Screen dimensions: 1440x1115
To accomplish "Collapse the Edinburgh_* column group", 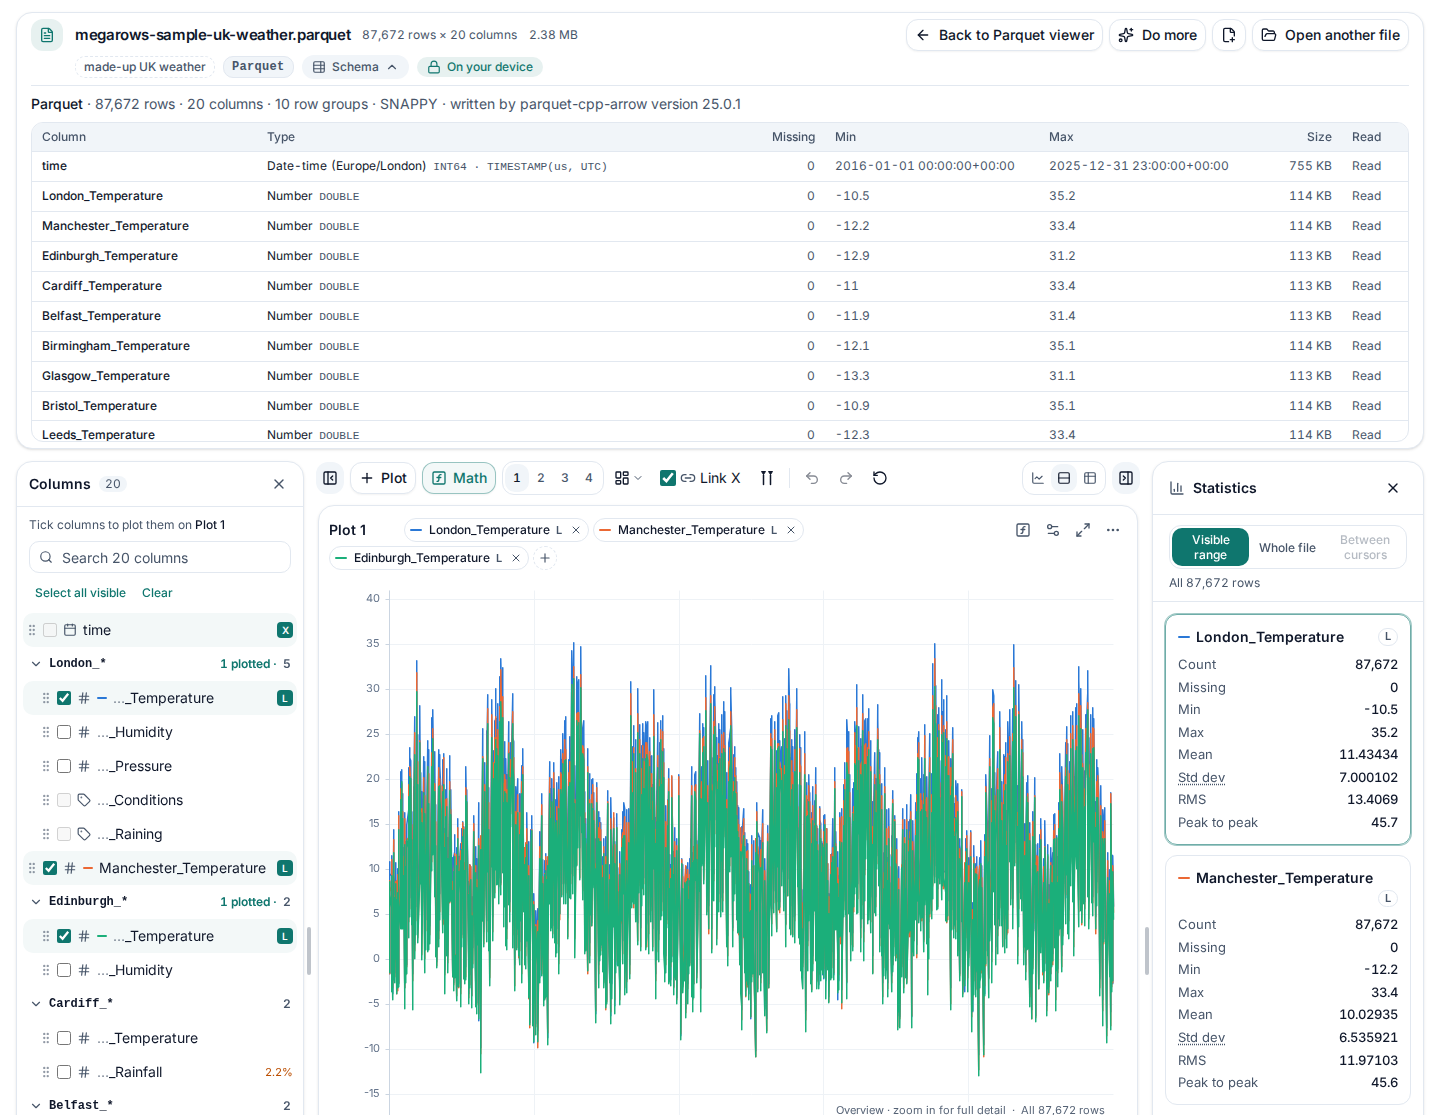I will click(x=36, y=902).
